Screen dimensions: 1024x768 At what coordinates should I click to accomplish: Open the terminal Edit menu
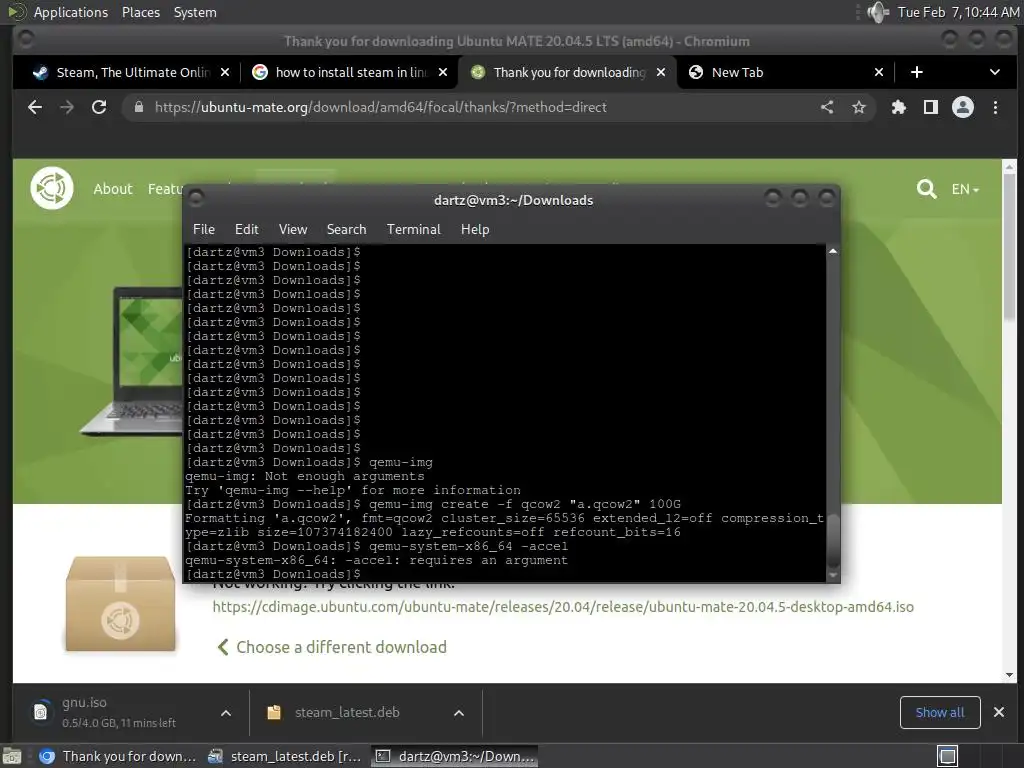[246, 229]
